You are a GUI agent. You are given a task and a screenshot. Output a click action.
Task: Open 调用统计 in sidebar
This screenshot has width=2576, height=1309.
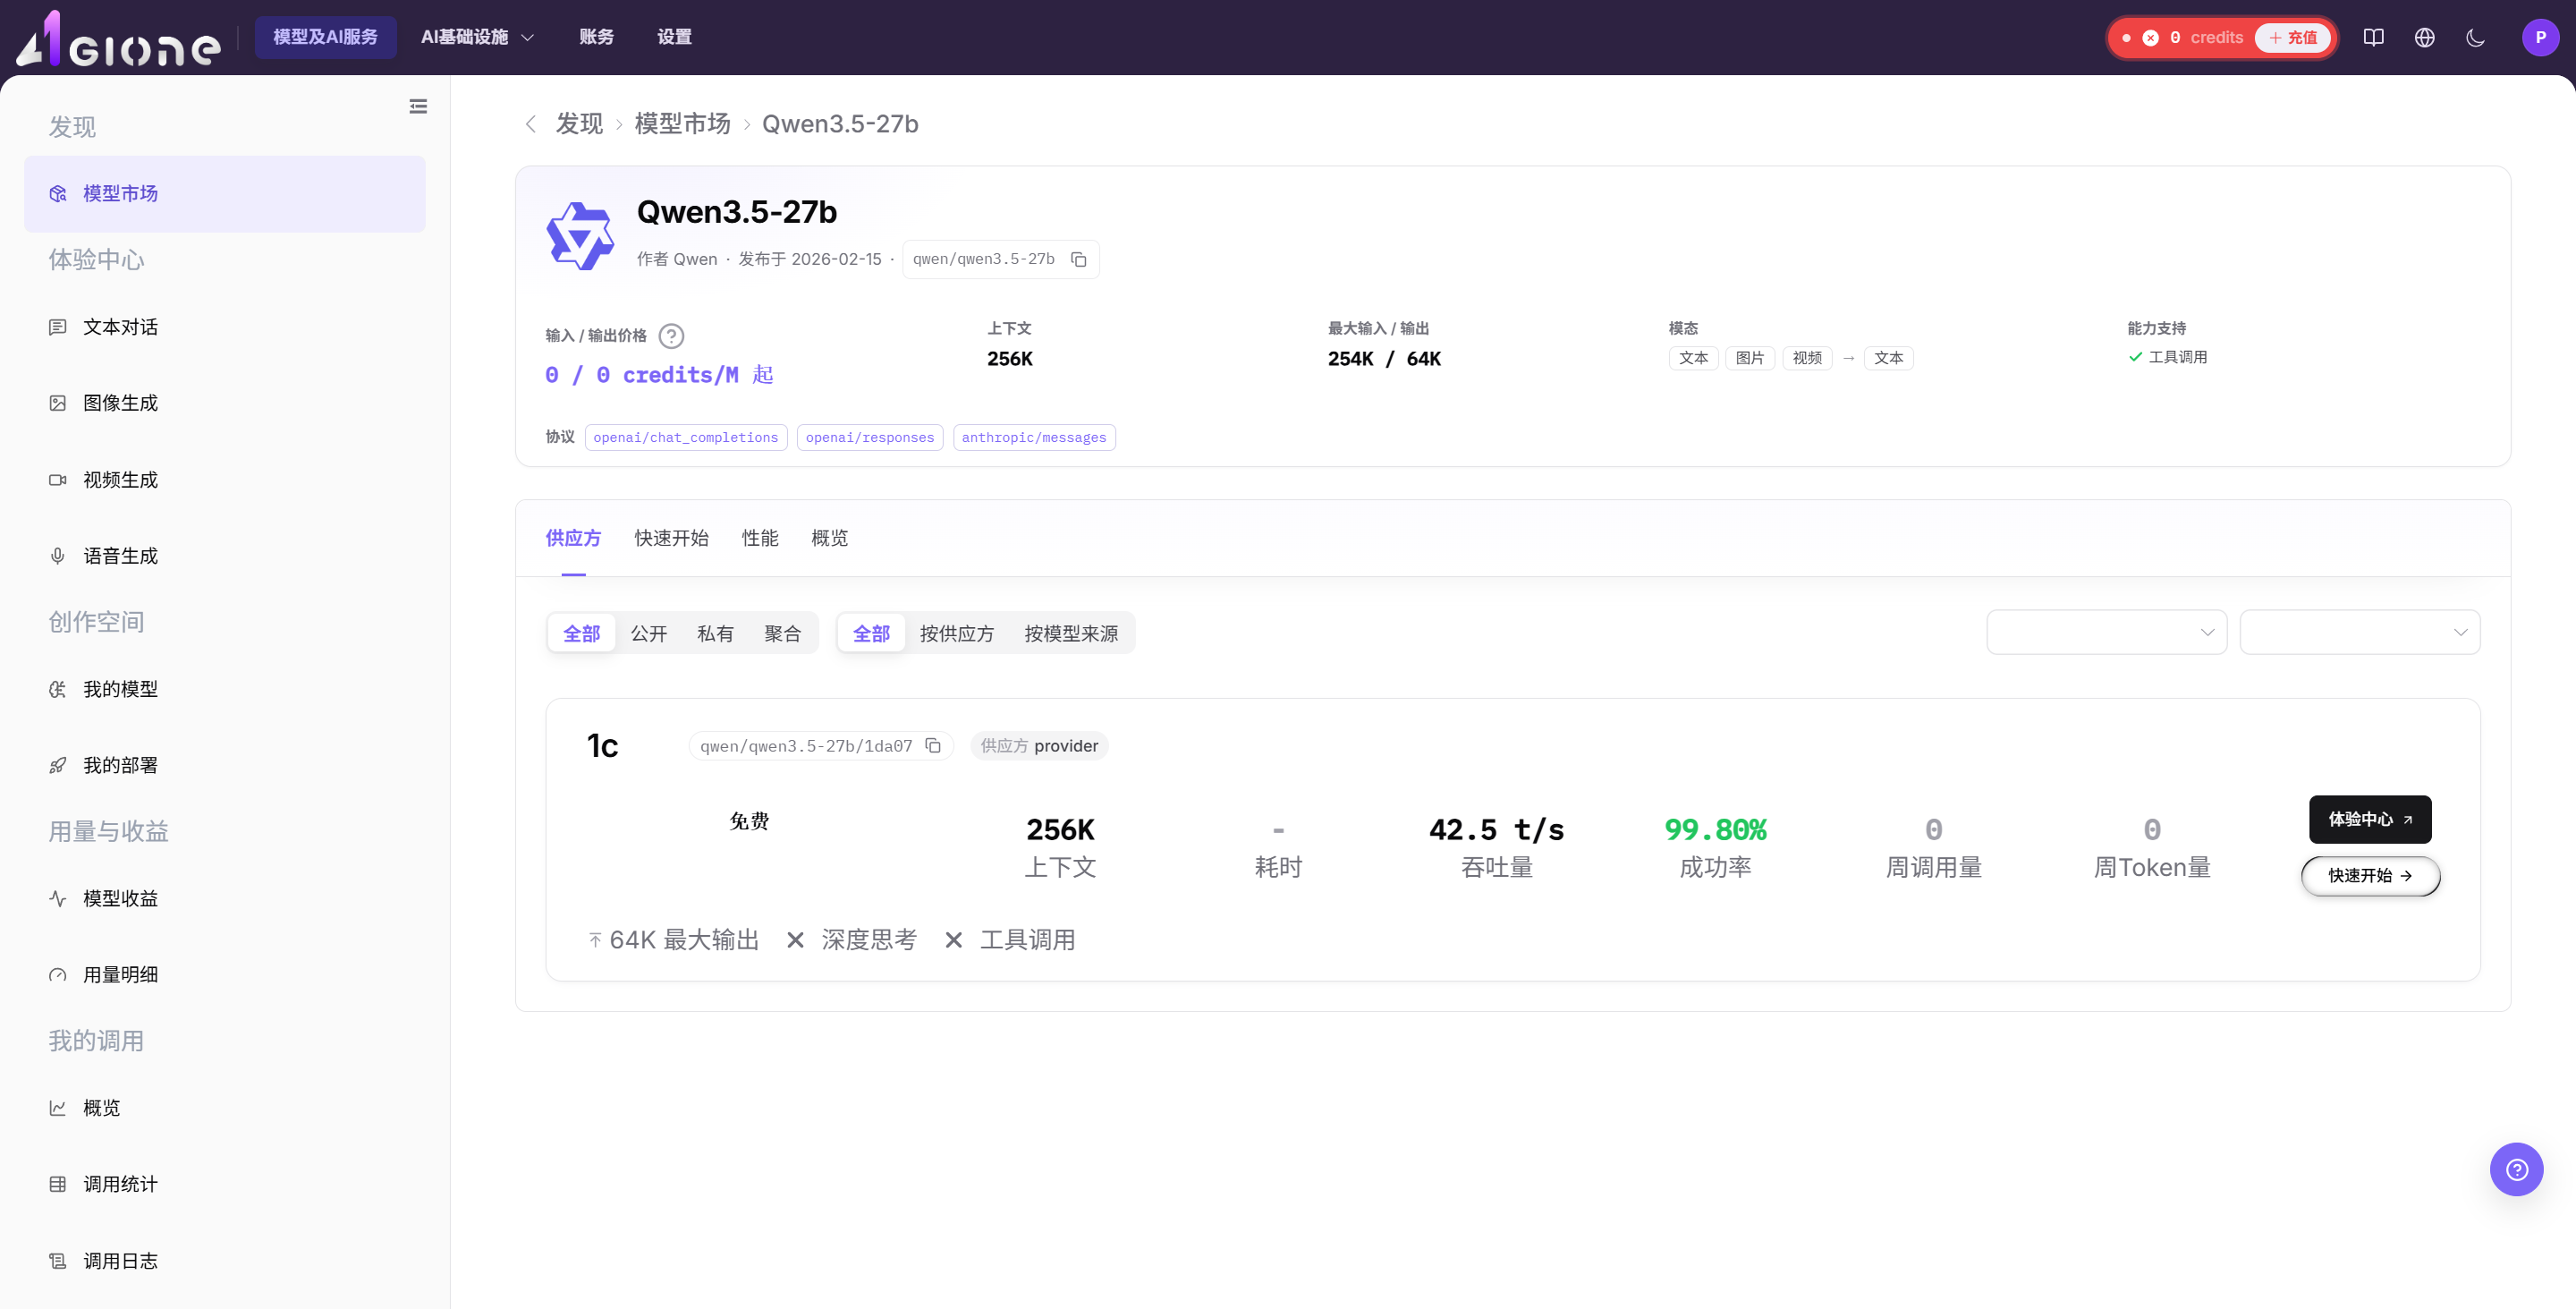pos(224,1184)
